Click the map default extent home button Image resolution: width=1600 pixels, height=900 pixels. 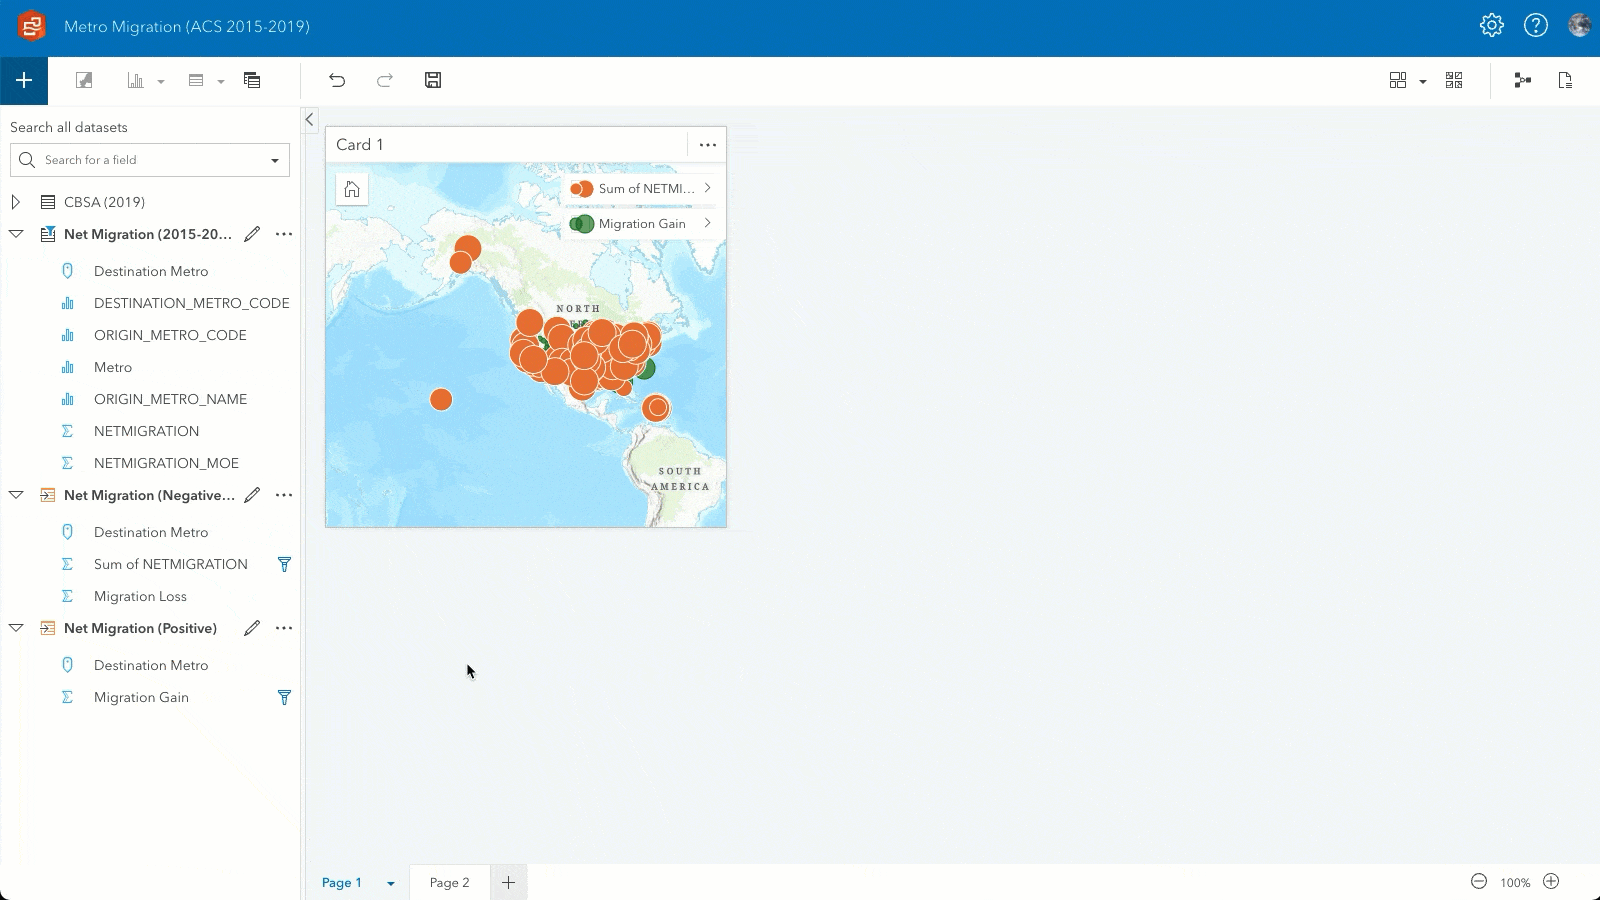click(352, 189)
